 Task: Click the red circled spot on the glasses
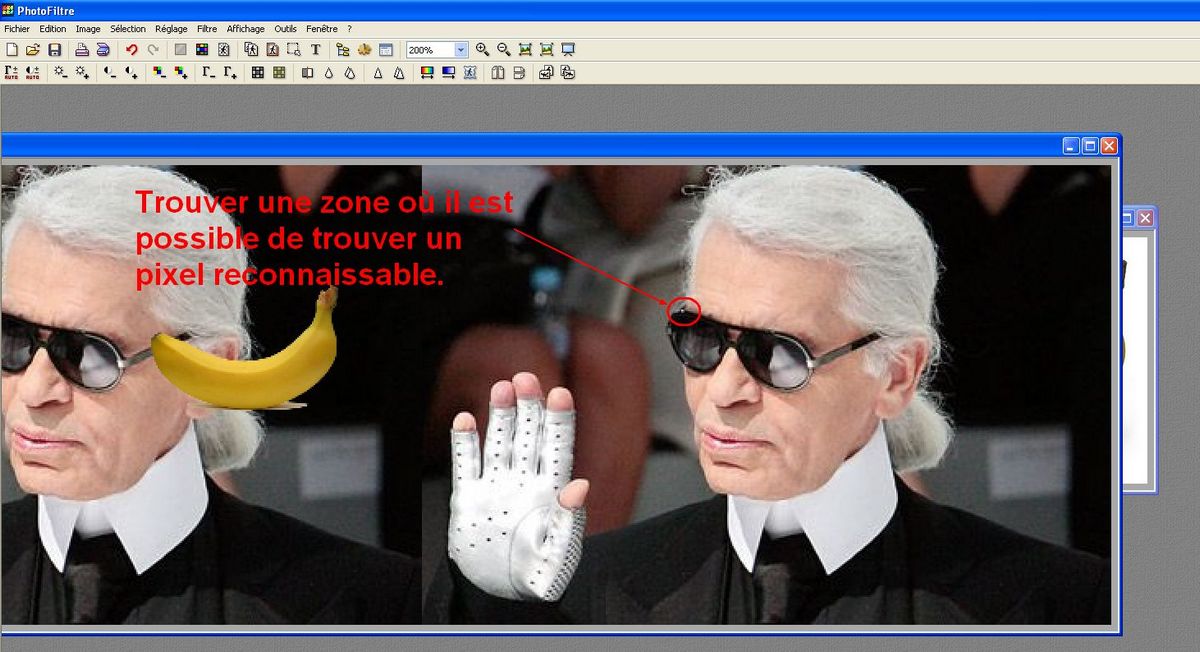point(683,311)
